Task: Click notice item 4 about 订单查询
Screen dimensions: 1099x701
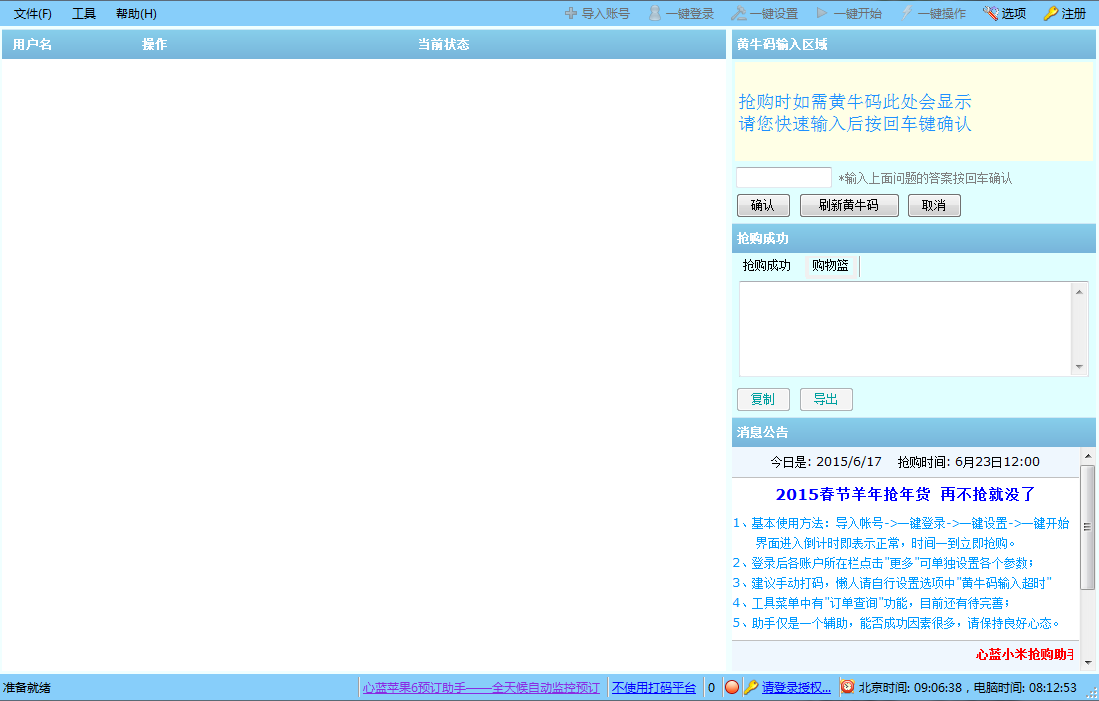Action: 871,603
